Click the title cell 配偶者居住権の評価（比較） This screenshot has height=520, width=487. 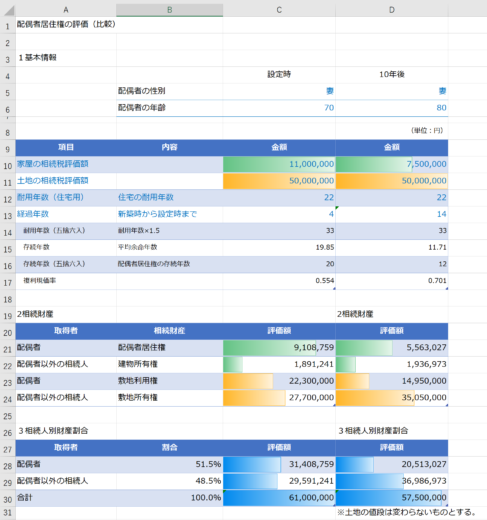pos(66,25)
